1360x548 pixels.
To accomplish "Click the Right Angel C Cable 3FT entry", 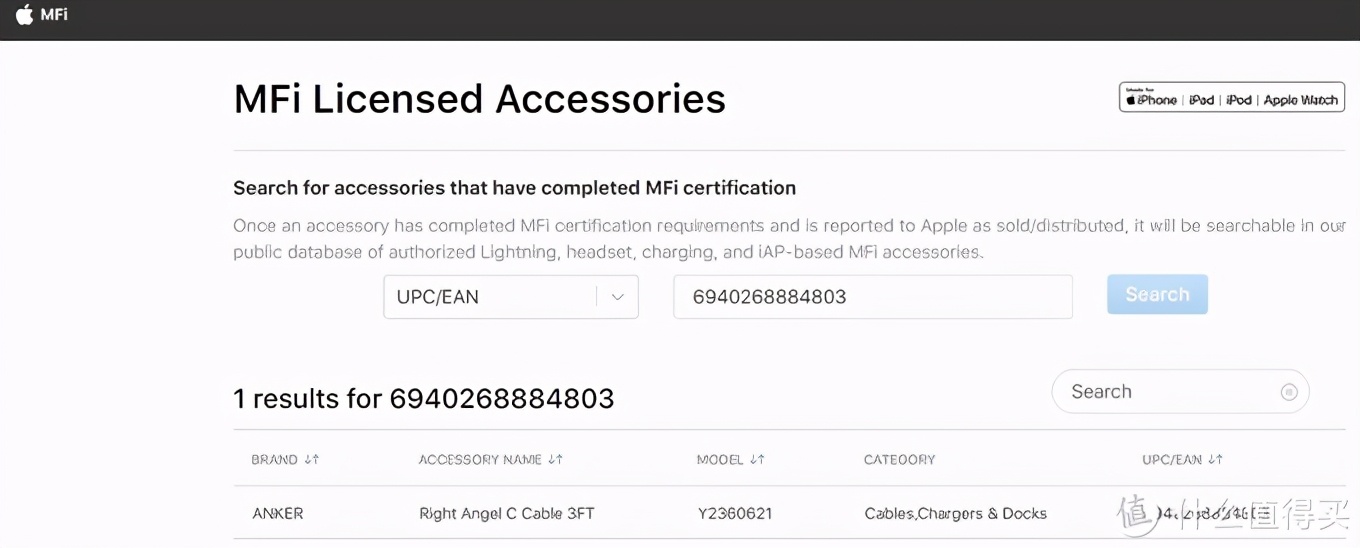I will [x=506, y=514].
